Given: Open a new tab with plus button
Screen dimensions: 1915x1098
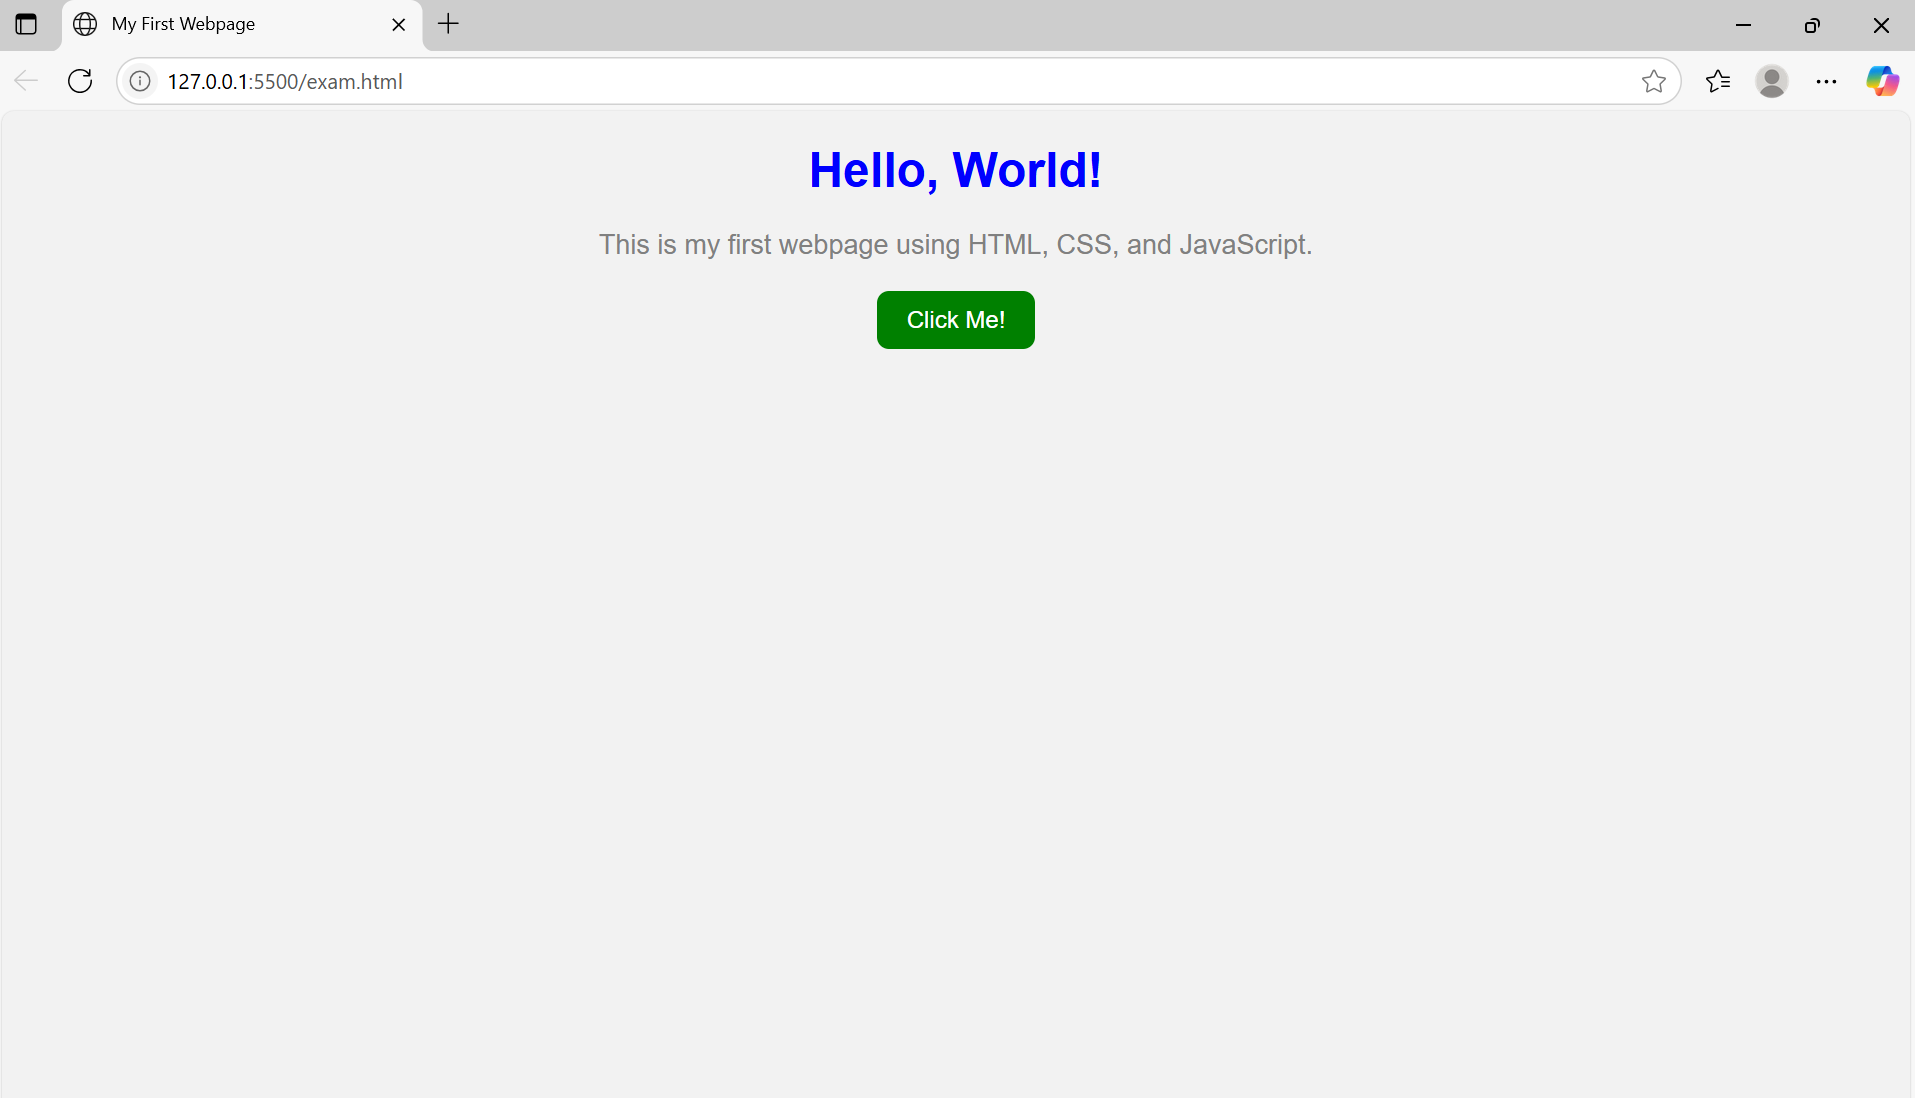Looking at the screenshot, I should [x=448, y=24].
